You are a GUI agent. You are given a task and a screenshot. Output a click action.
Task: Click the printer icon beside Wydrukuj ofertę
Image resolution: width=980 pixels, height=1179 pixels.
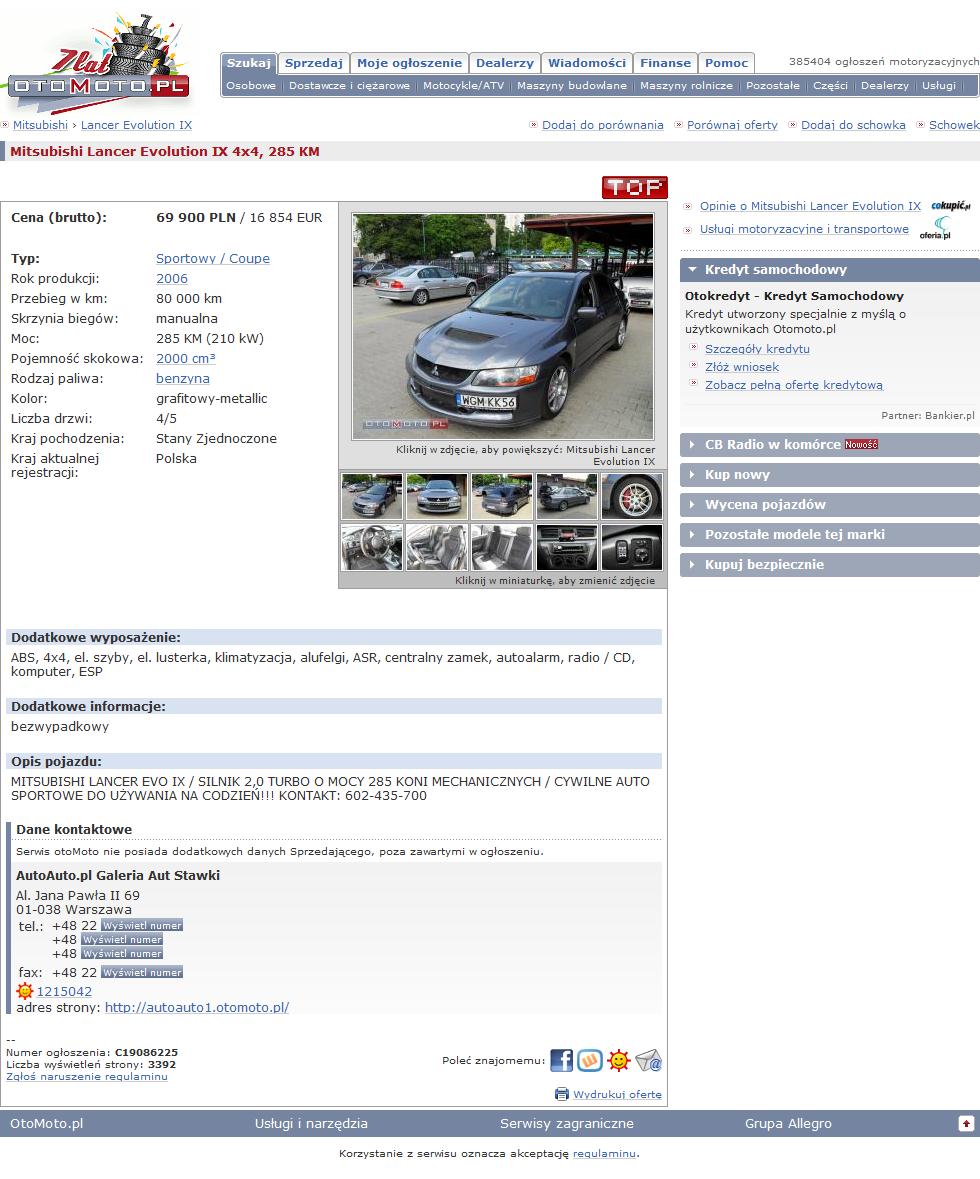coord(561,1094)
